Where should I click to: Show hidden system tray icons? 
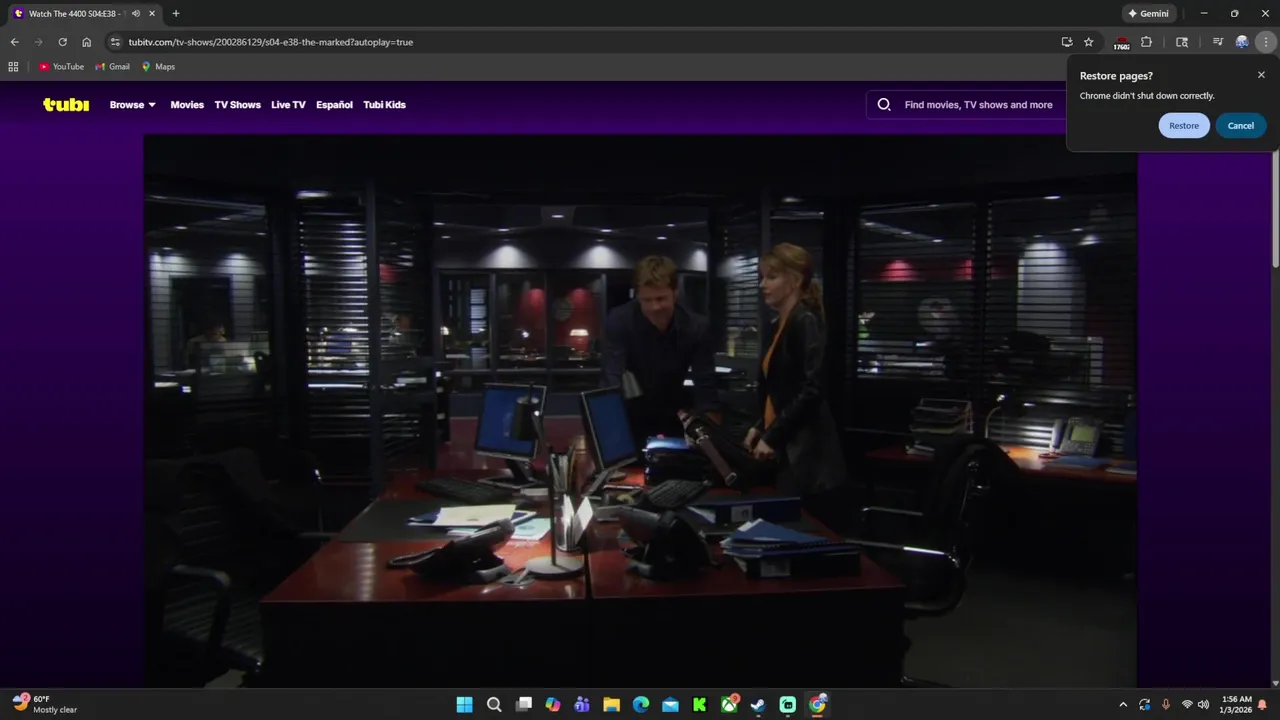(x=1123, y=704)
